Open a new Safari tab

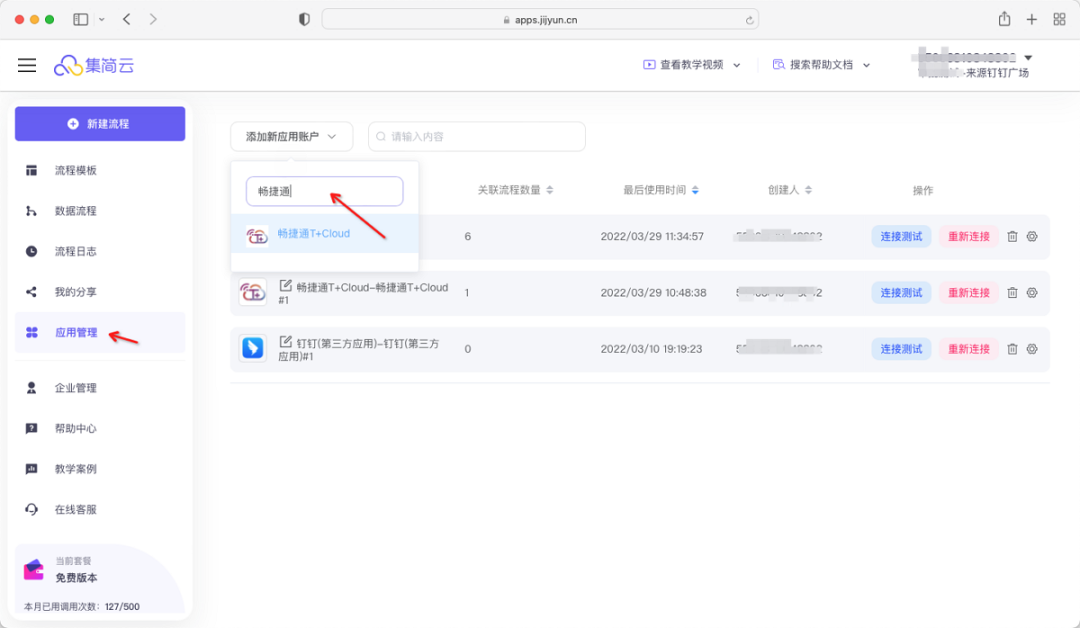(x=1031, y=19)
